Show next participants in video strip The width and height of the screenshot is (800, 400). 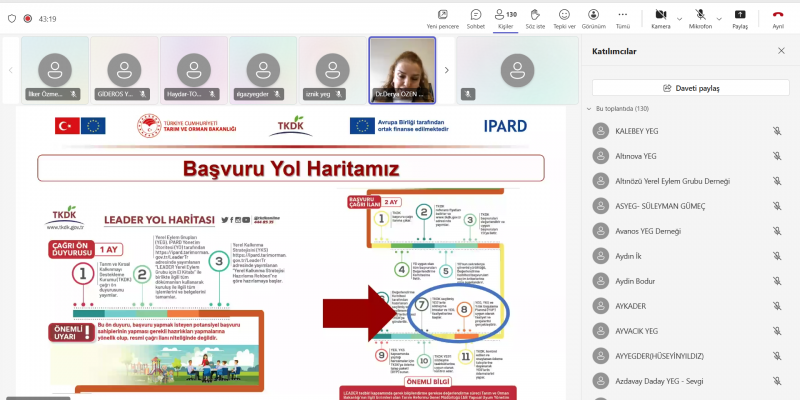pyautogui.click(x=446, y=70)
